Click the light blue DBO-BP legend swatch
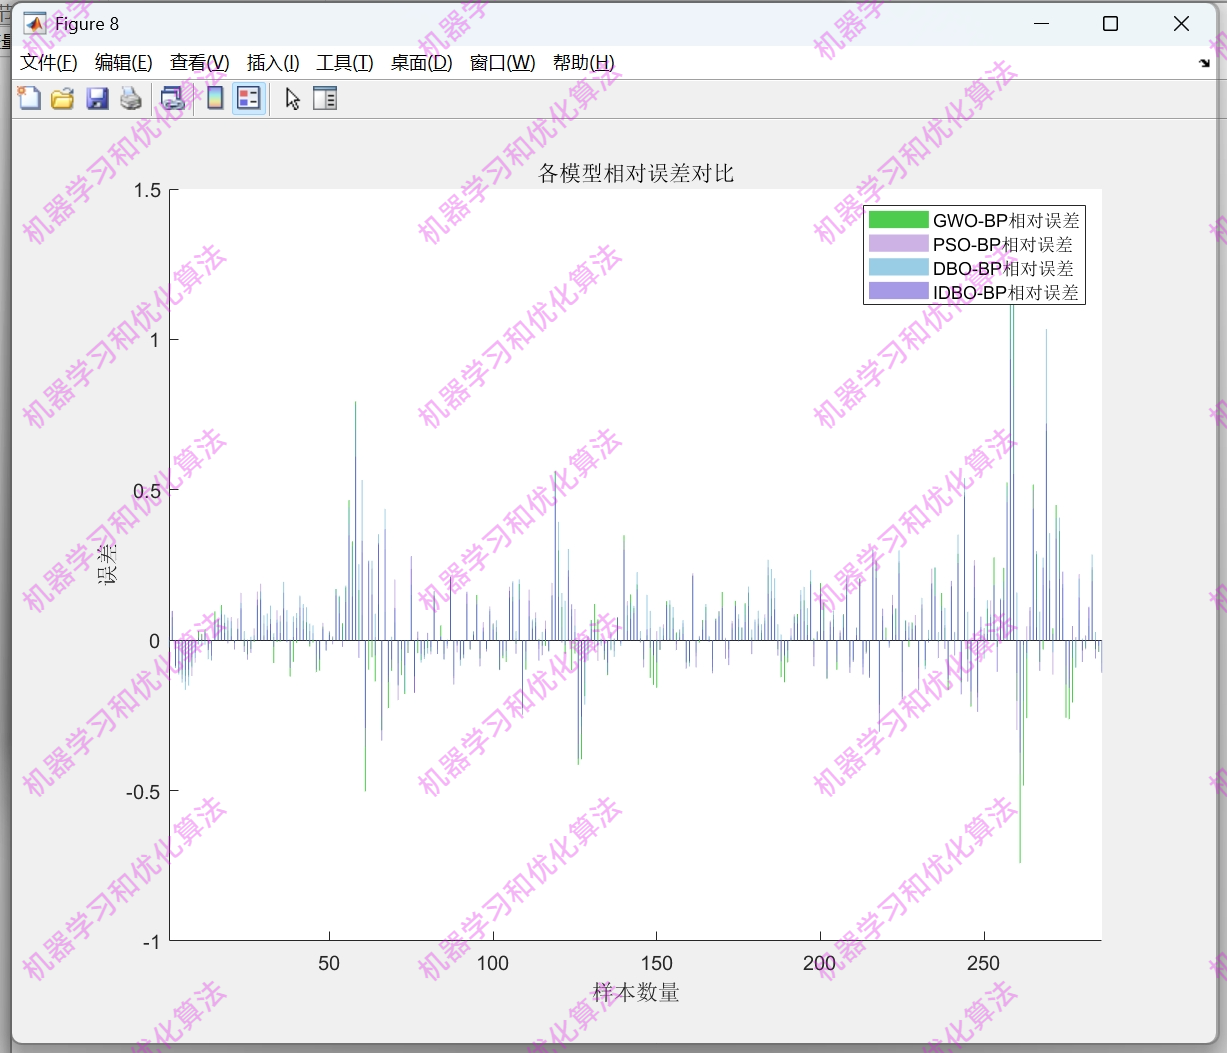This screenshot has width=1227, height=1053. 899,268
